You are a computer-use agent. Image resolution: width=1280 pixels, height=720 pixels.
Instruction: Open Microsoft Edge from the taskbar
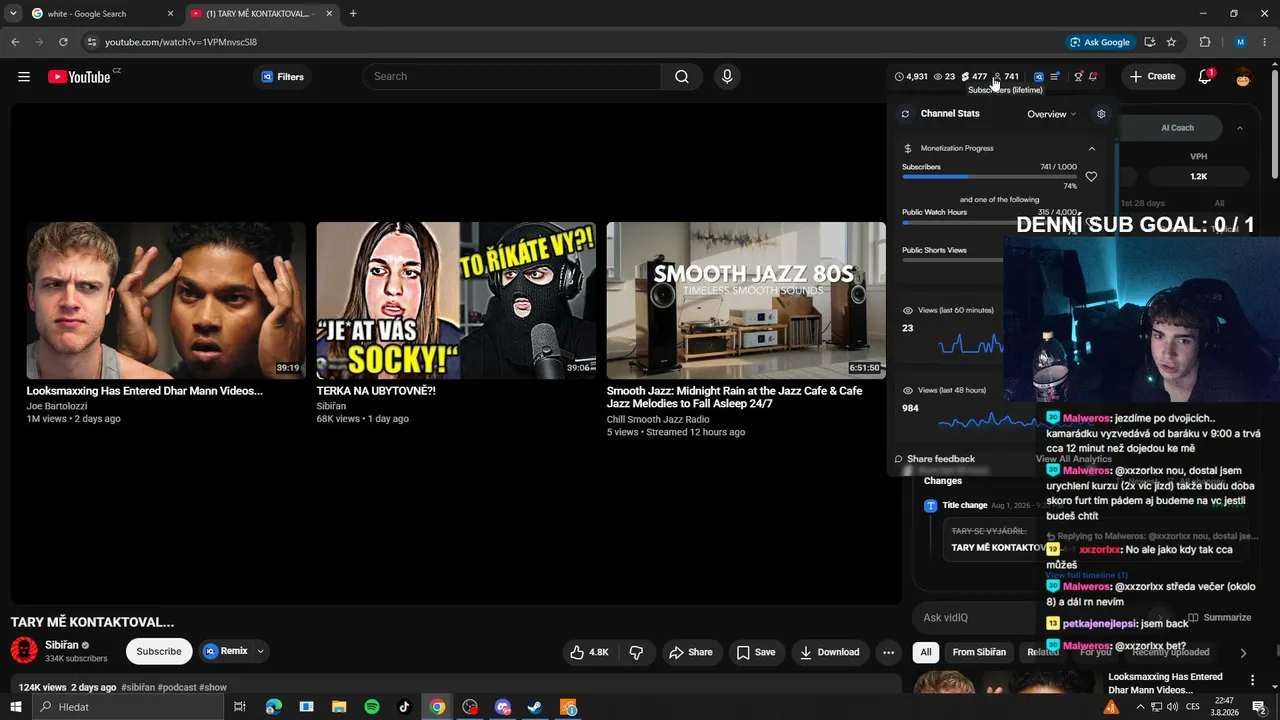click(274, 707)
